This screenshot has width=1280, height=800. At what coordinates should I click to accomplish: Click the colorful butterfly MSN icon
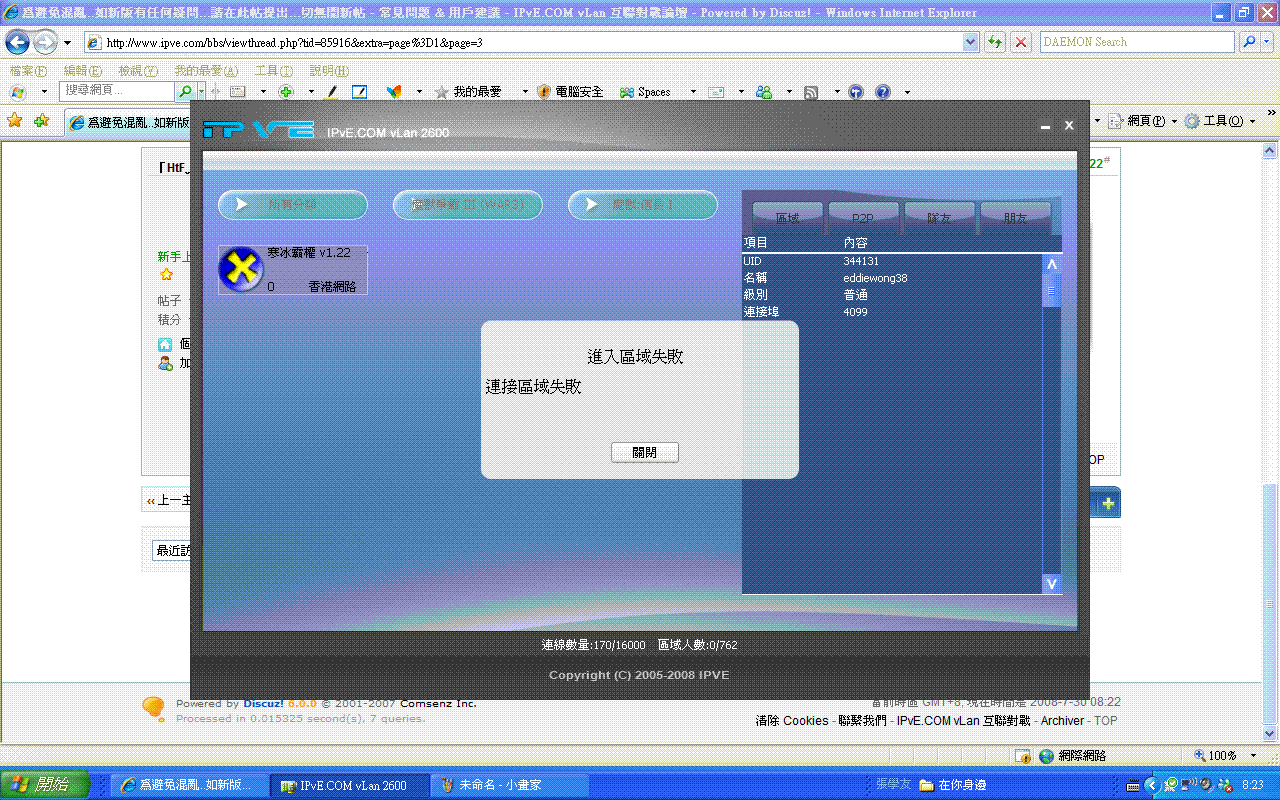(x=394, y=92)
